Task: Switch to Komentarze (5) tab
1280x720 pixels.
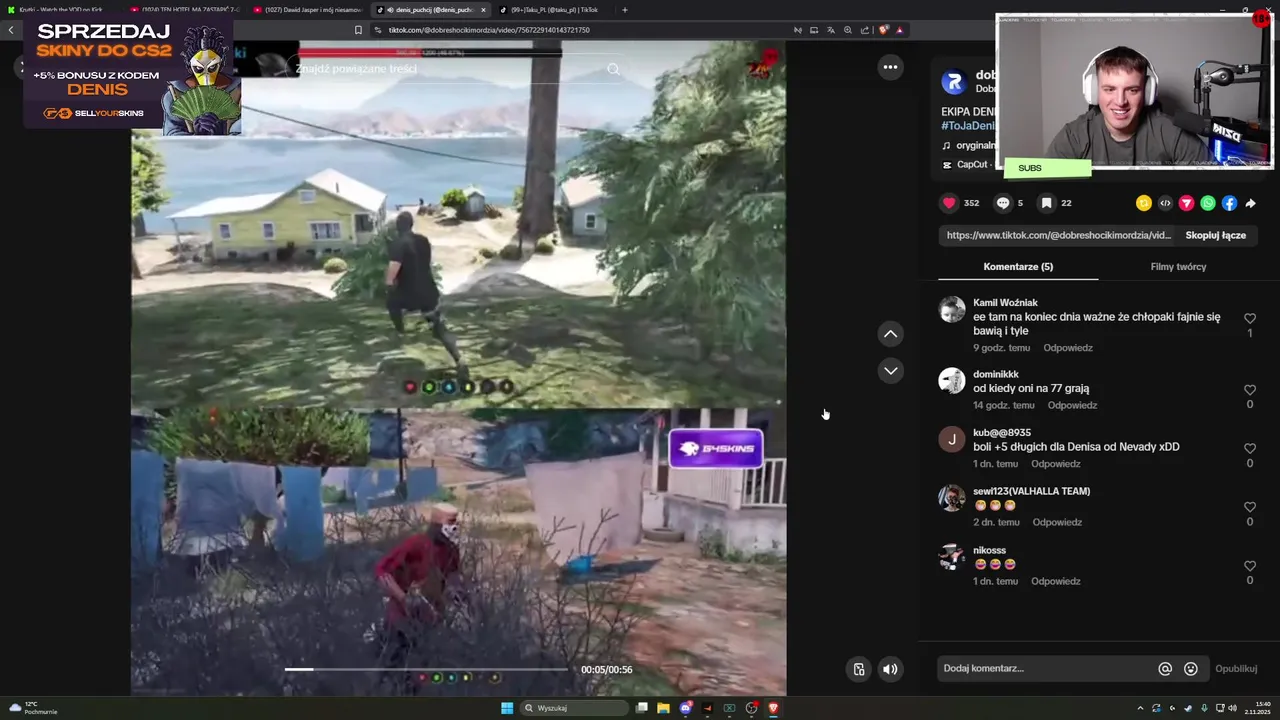Action: [1018, 267]
